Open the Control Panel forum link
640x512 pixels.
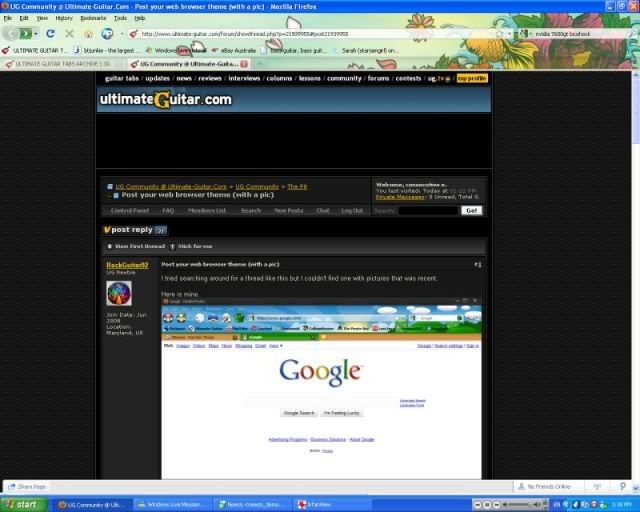point(130,211)
